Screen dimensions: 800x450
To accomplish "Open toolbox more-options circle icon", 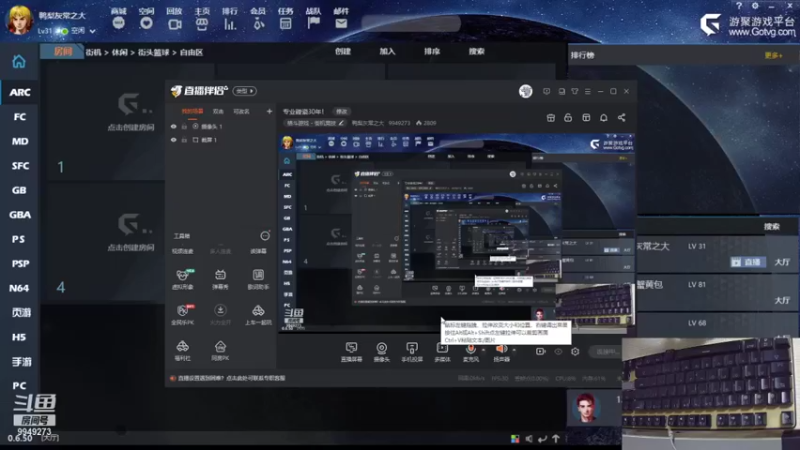I will (x=265, y=236).
